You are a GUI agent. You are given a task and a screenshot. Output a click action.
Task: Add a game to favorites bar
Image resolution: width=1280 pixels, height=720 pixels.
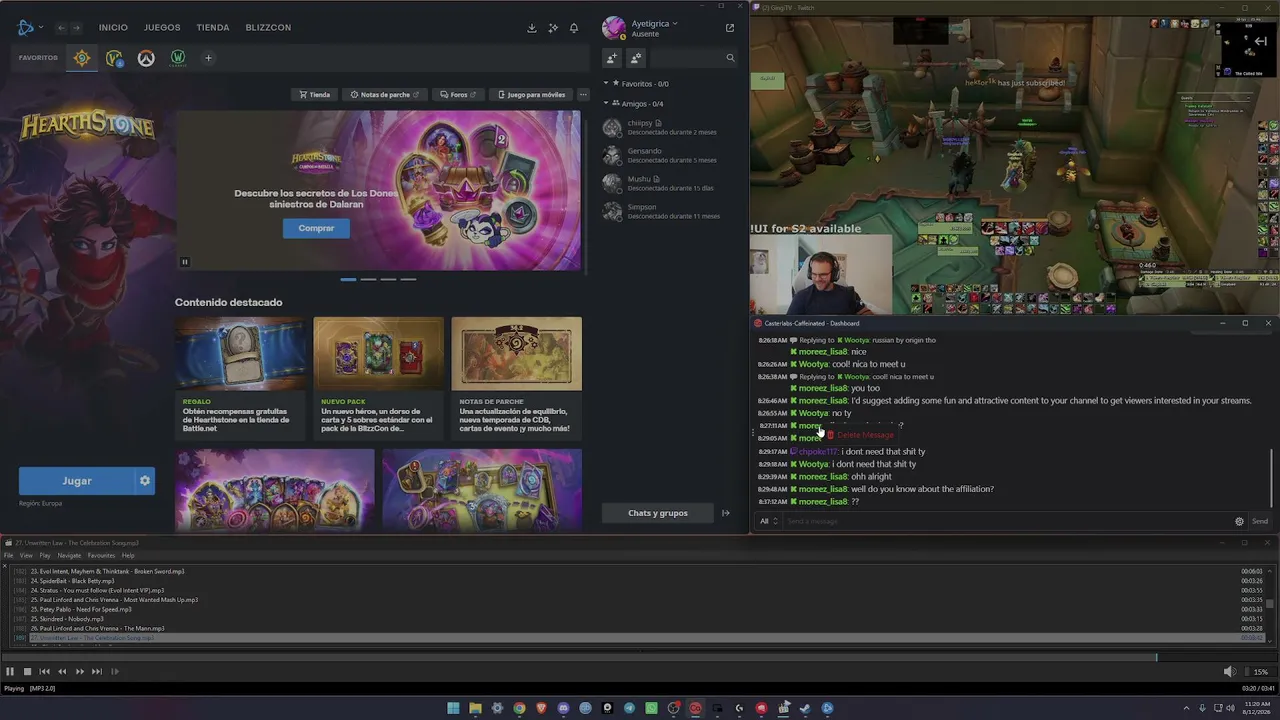(x=208, y=58)
